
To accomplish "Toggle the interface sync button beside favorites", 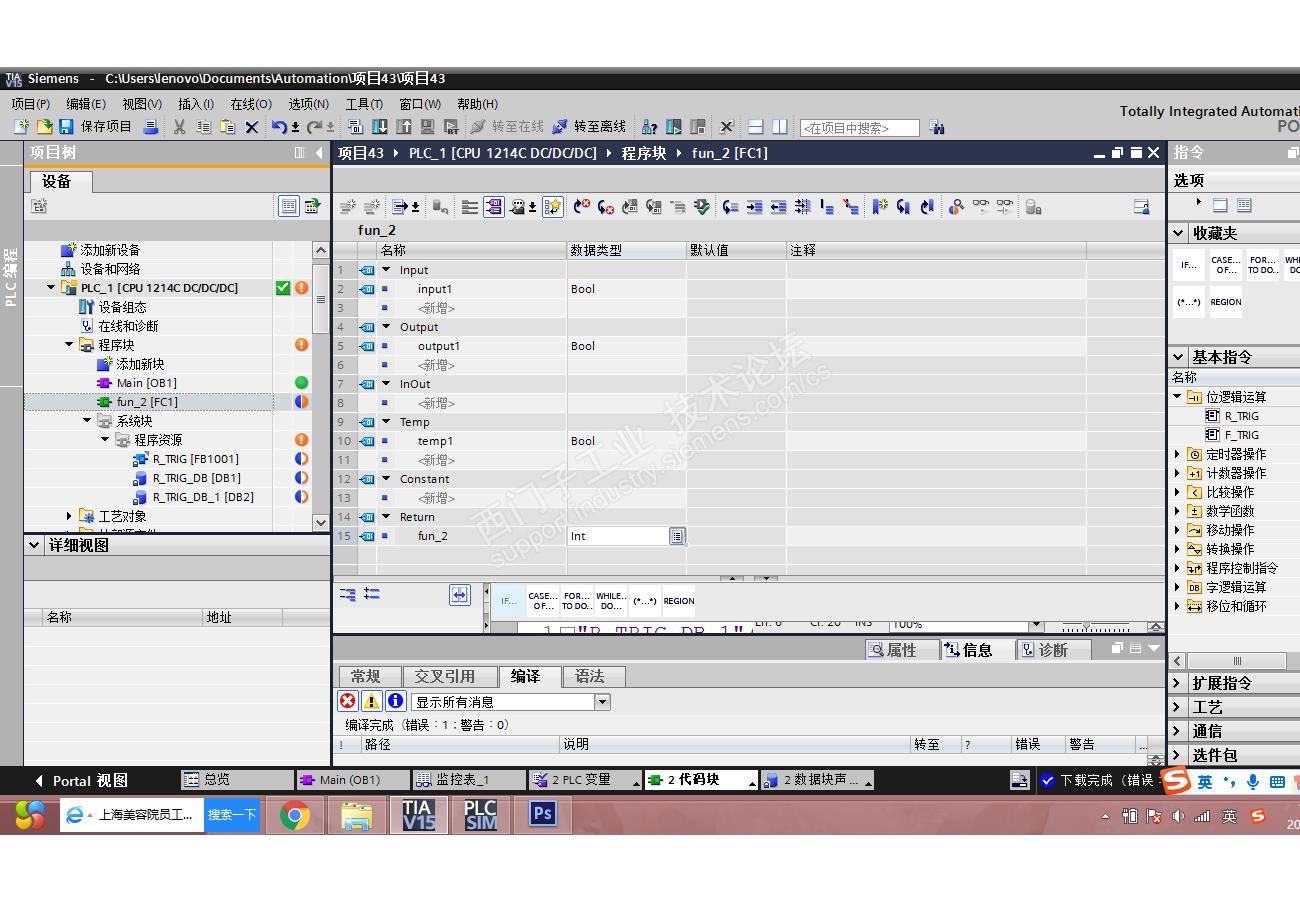I will 459,595.
